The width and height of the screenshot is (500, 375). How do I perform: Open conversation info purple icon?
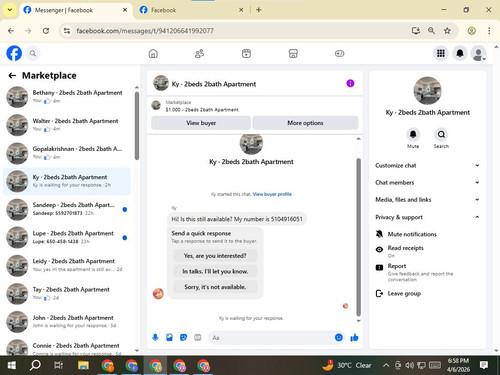pyautogui.click(x=350, y=83)
